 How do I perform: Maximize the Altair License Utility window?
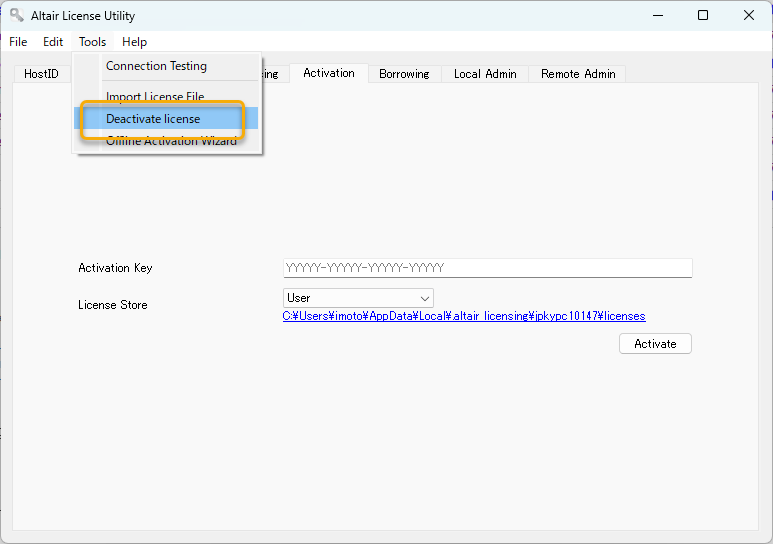703,15
